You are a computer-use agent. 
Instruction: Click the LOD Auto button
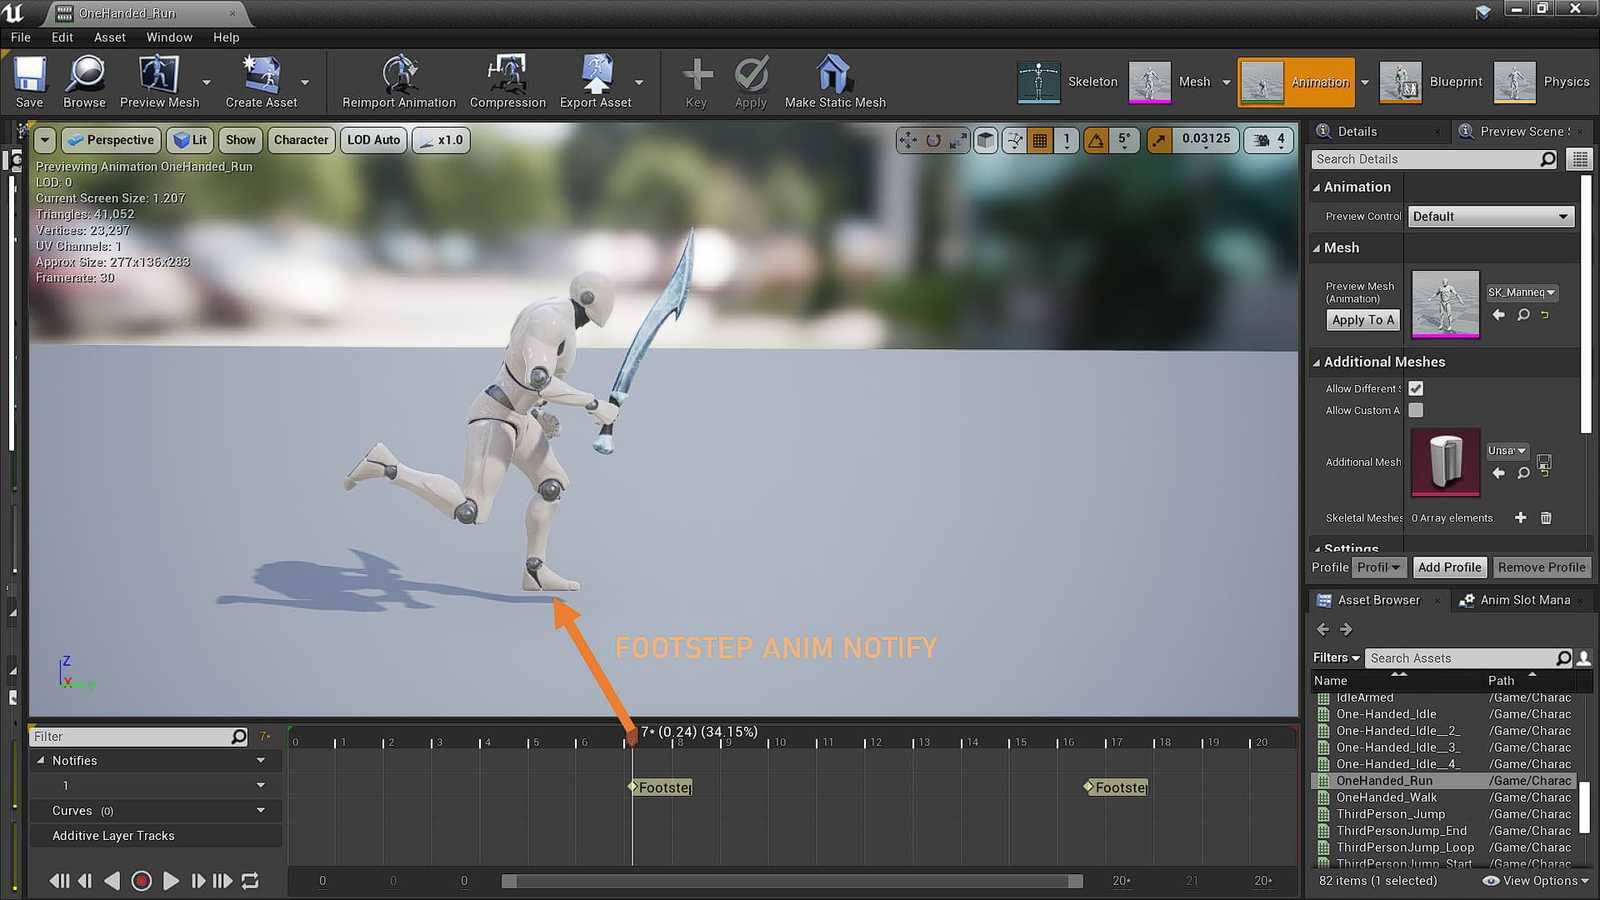click(373, 141)
